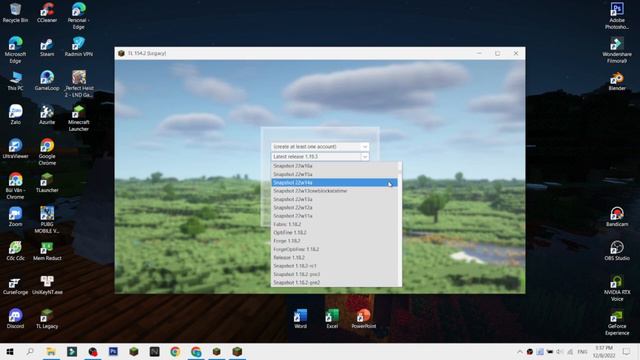Select Release 1.18.2 version entry
This screenshot has width=640, height=360.
(334, 258)
